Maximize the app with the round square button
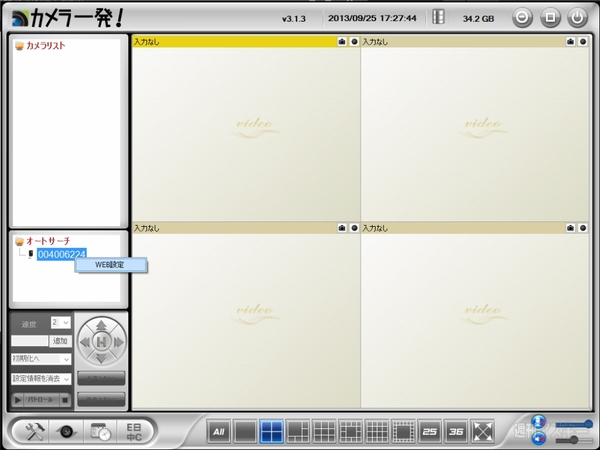Image resolution: width=600 pixels, height=450 pixels. 550,18
